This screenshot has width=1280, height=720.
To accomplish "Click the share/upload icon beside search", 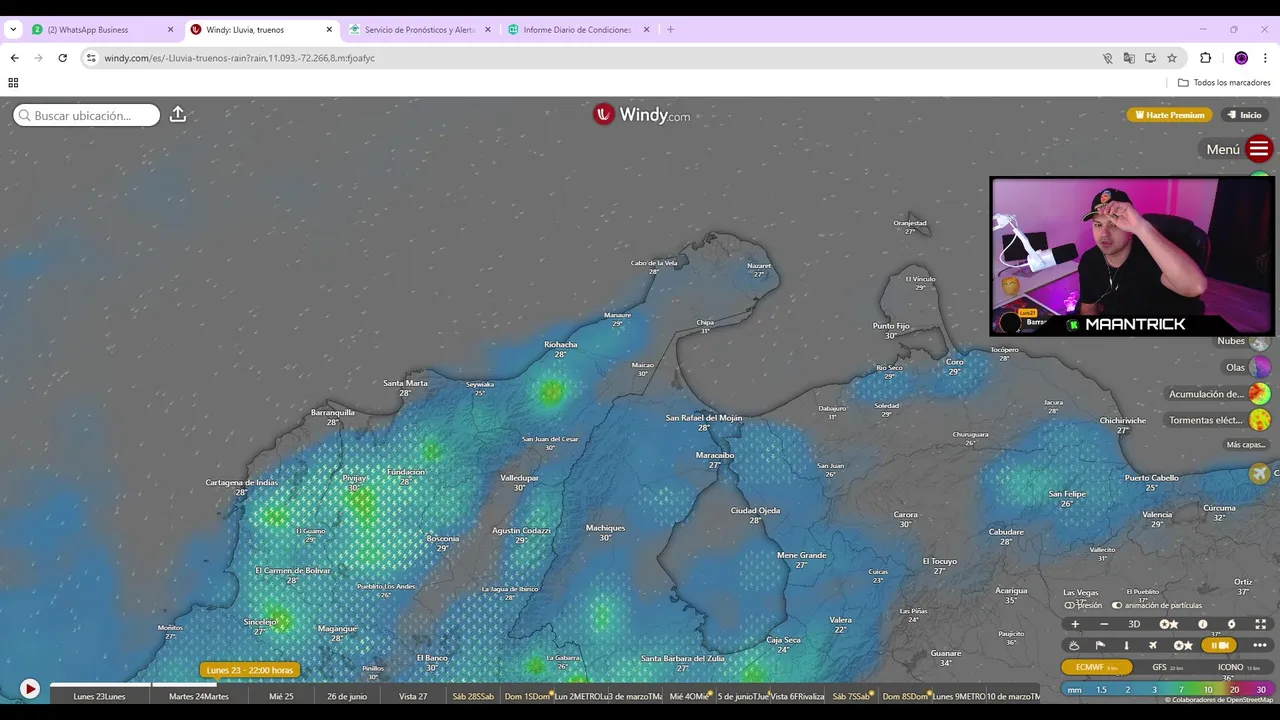I will [x=178, y=115].
